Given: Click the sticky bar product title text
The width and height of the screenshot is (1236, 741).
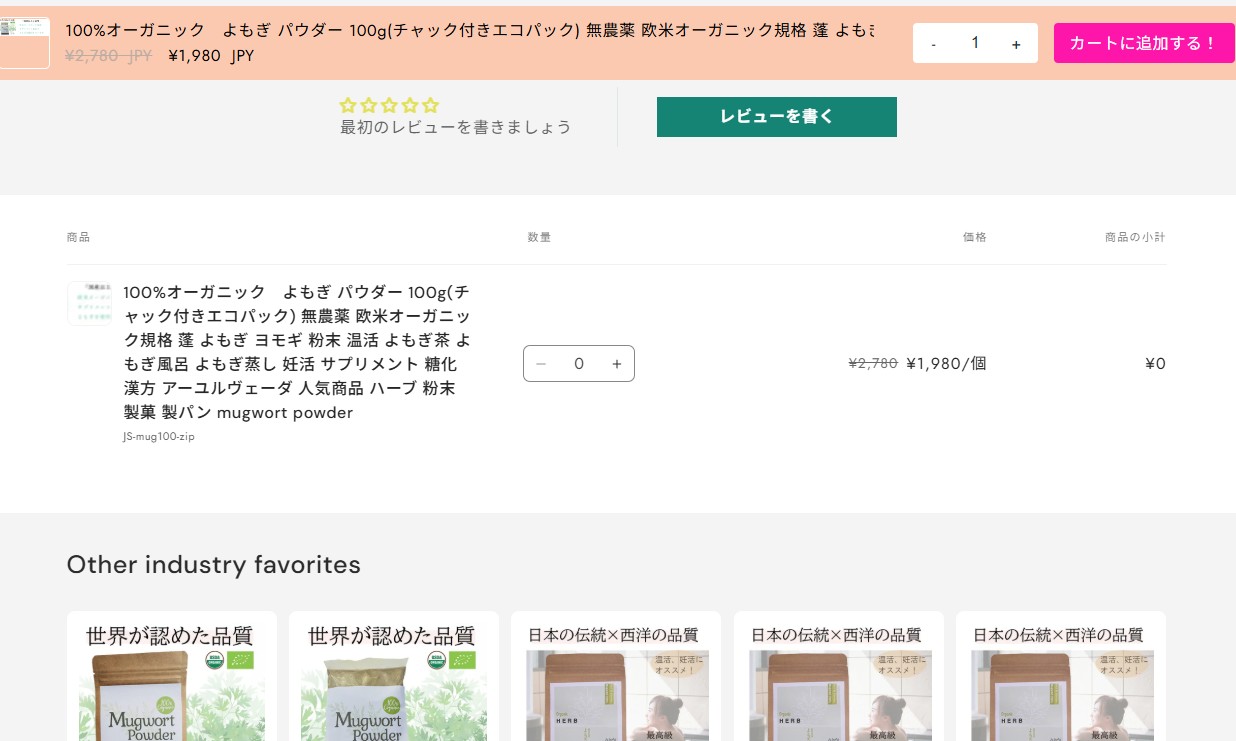Looking at the screenshot, I should click(x=470, y=31).
